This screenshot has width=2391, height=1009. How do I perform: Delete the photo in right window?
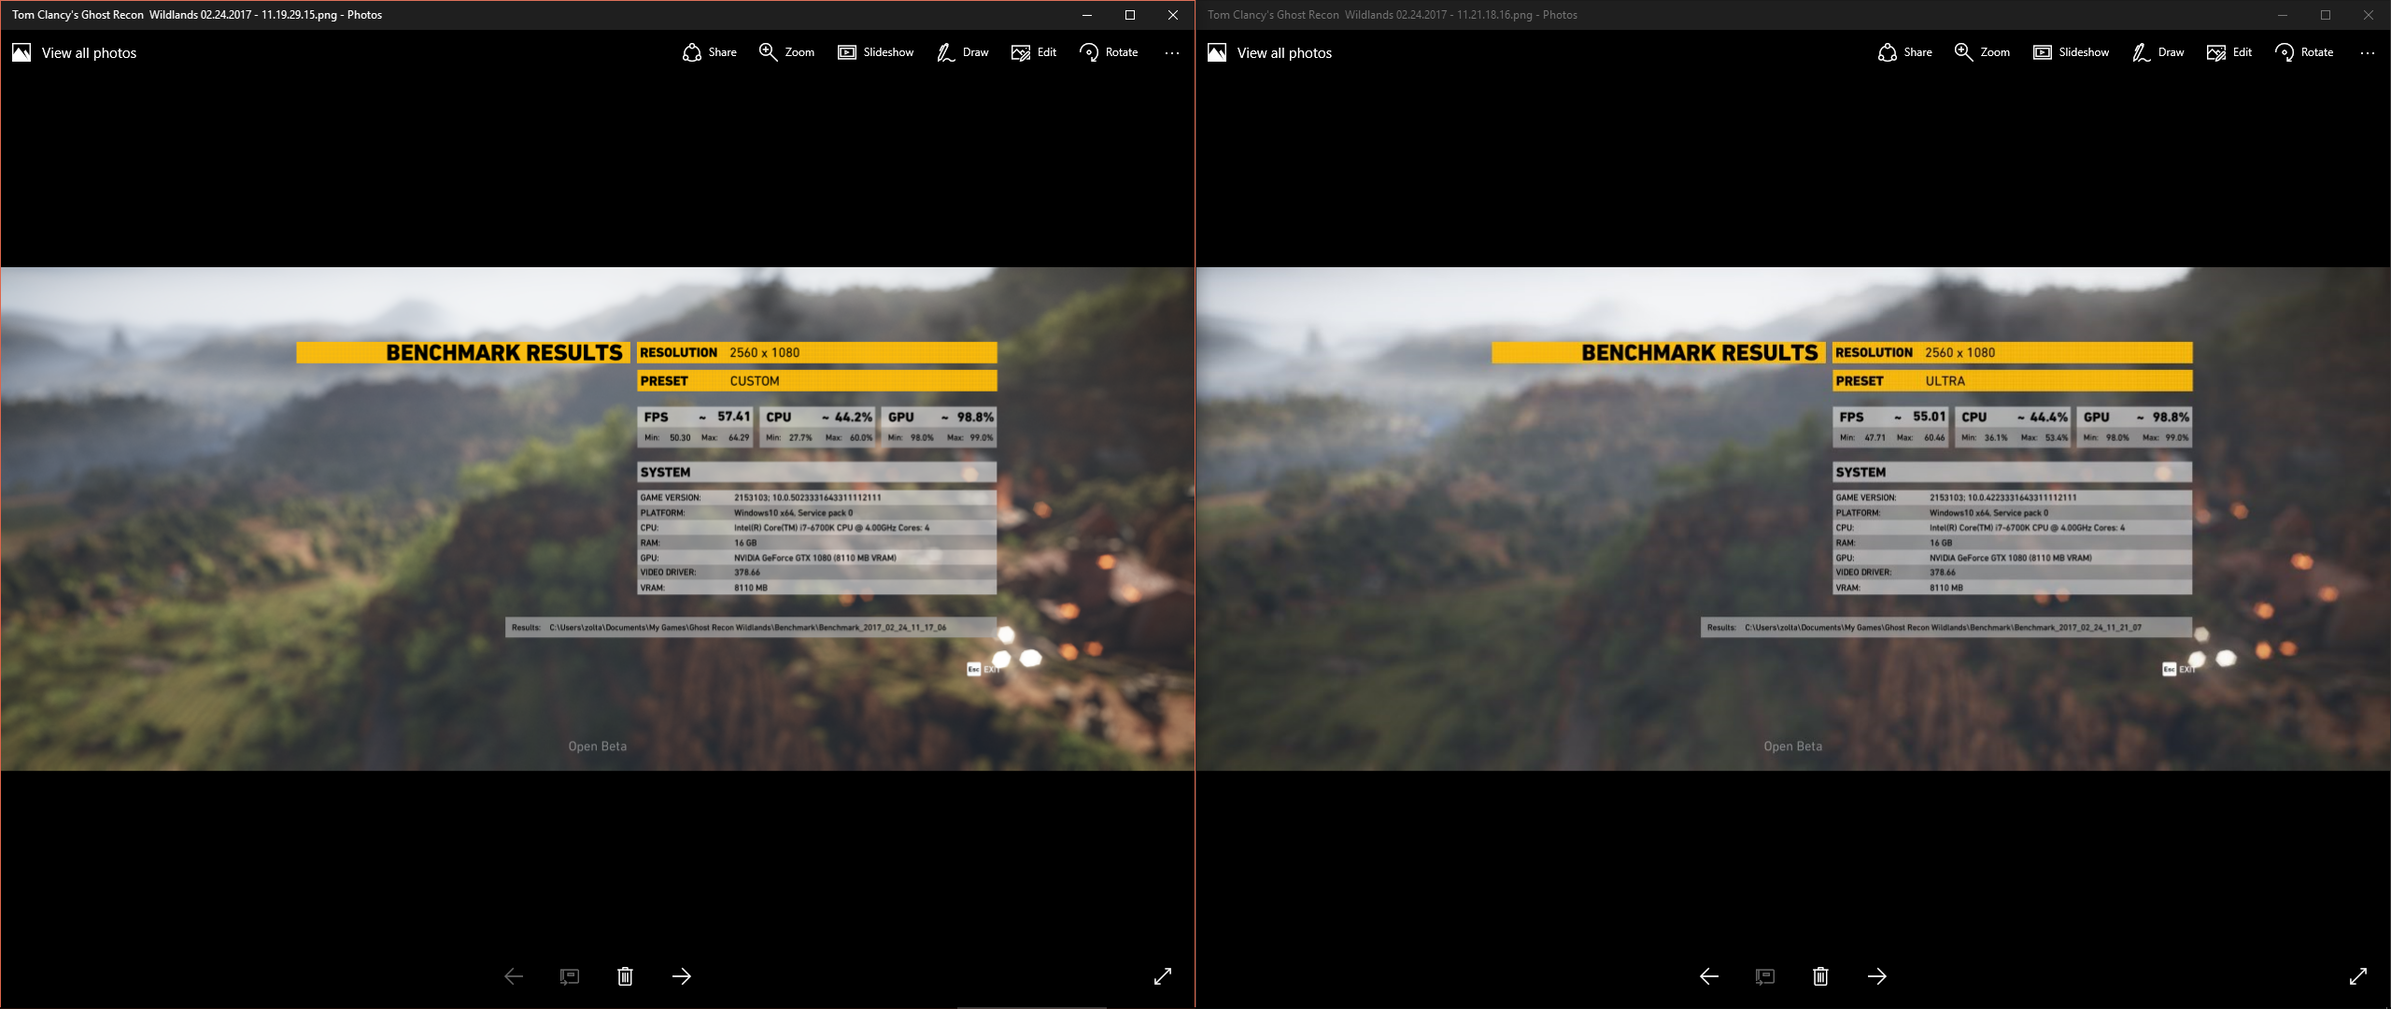[x=1821, y=976]
